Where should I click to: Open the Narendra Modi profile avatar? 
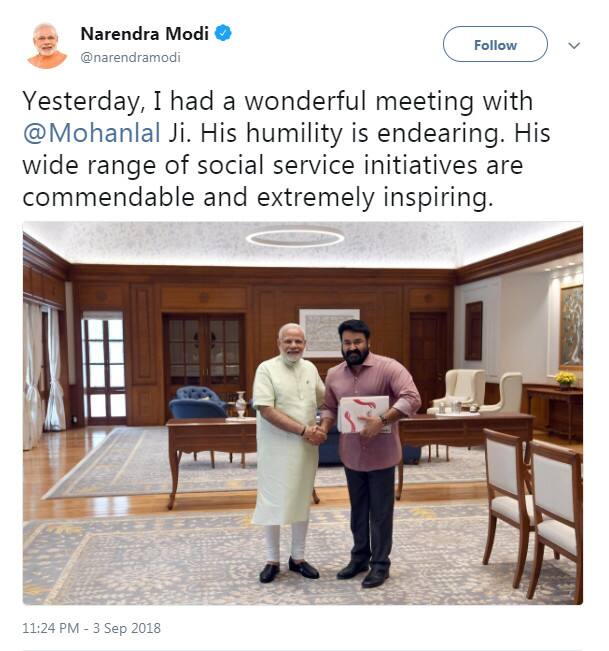coord(46,45)
